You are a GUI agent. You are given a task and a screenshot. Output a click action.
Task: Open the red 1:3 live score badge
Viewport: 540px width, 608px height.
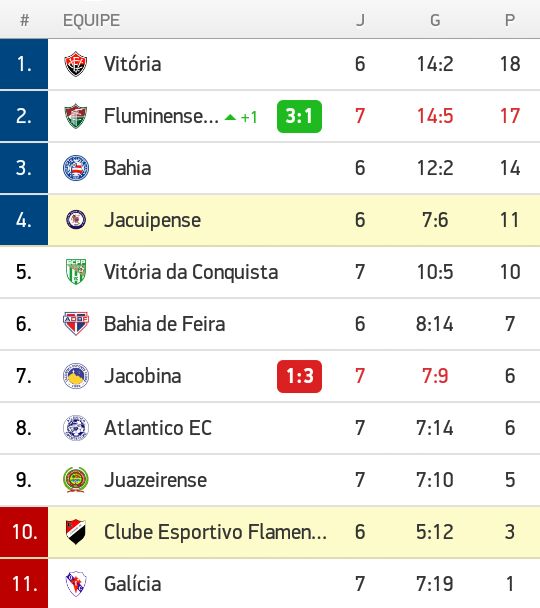299,376
